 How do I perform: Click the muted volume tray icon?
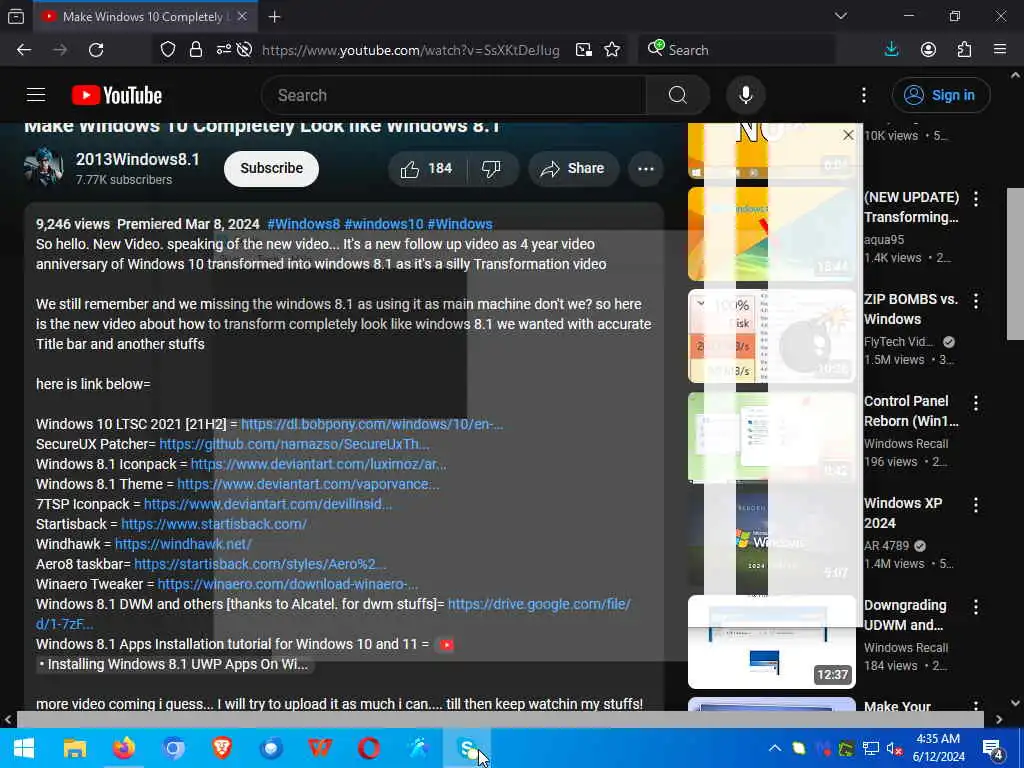[x=894, y=749]
